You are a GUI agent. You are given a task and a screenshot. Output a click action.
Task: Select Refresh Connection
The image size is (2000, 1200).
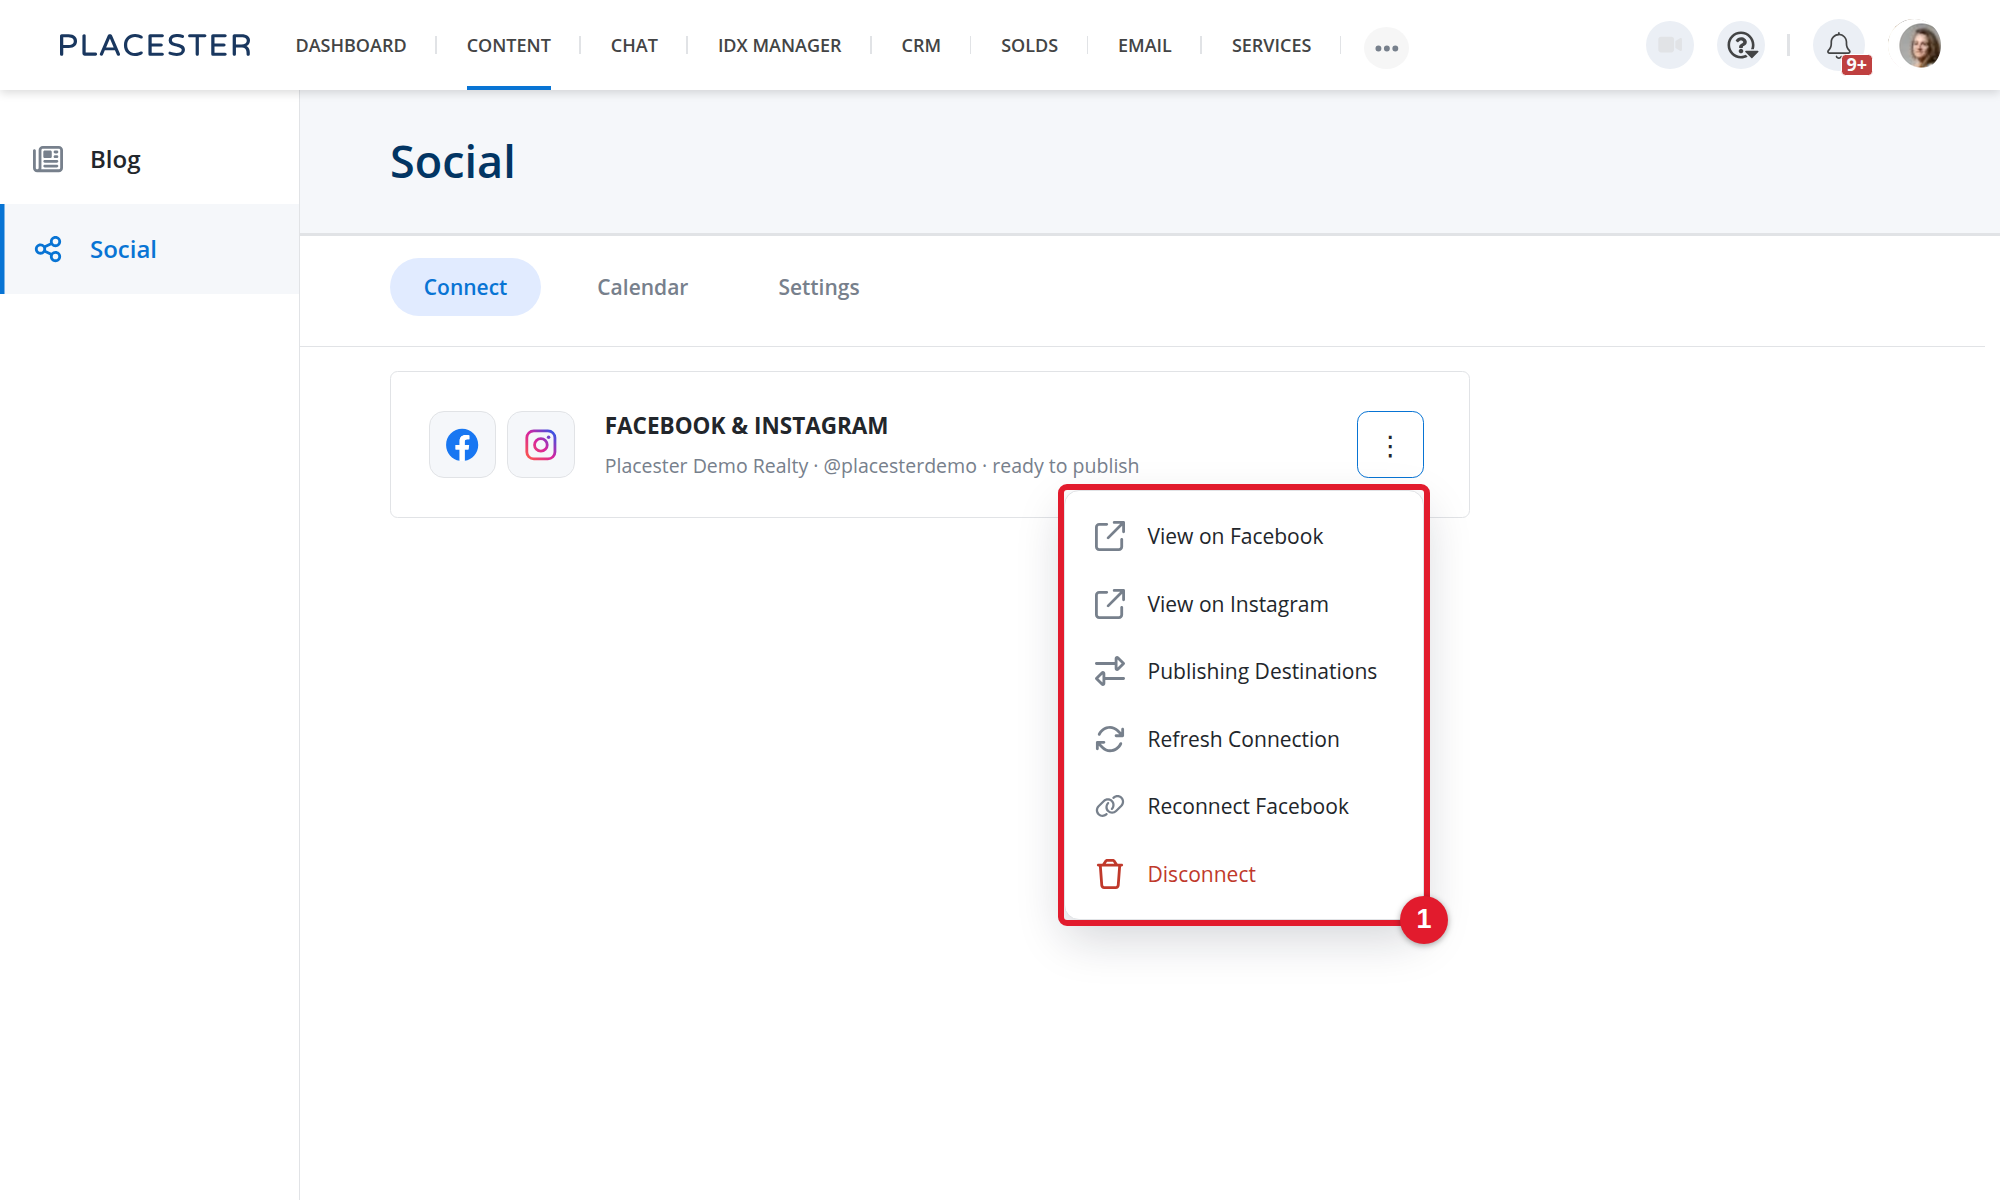1244,739
